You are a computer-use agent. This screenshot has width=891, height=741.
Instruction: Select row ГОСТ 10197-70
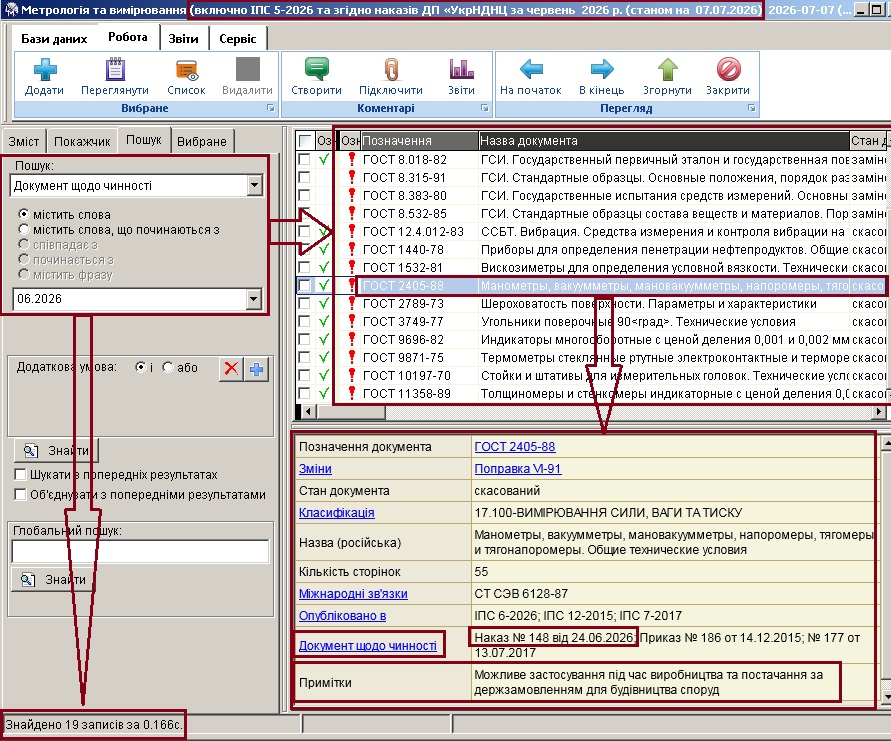click(591, 376)
